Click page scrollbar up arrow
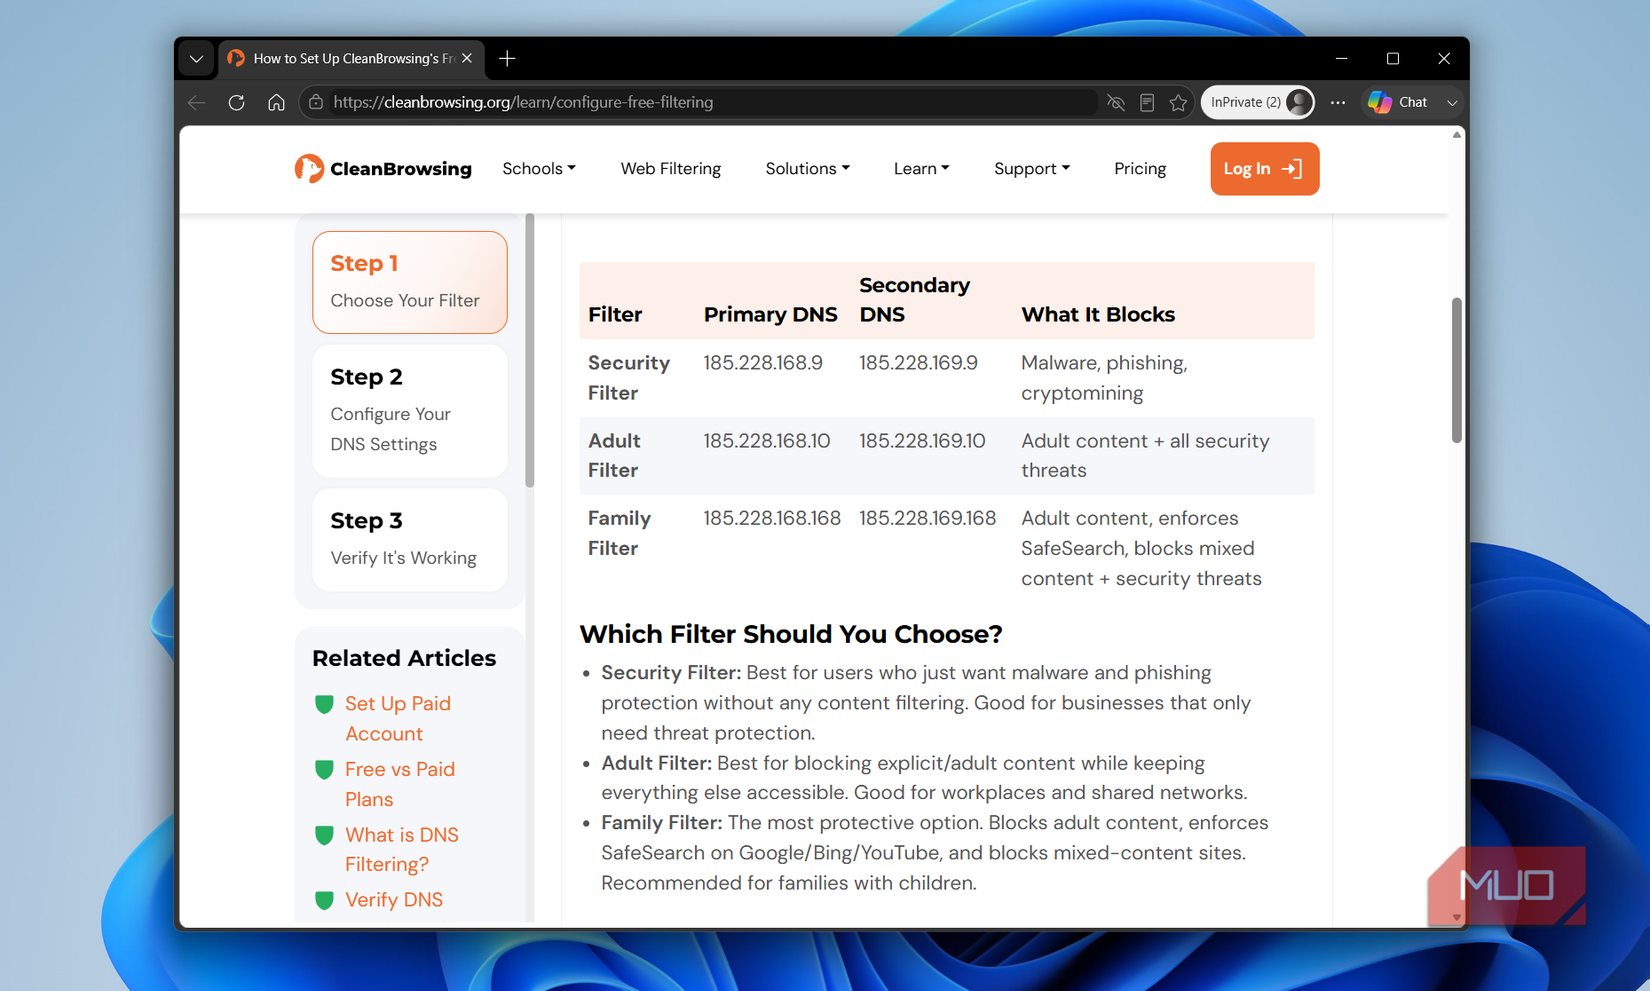This screenshot has height=991, width=1650. [x=1457, y=135]
